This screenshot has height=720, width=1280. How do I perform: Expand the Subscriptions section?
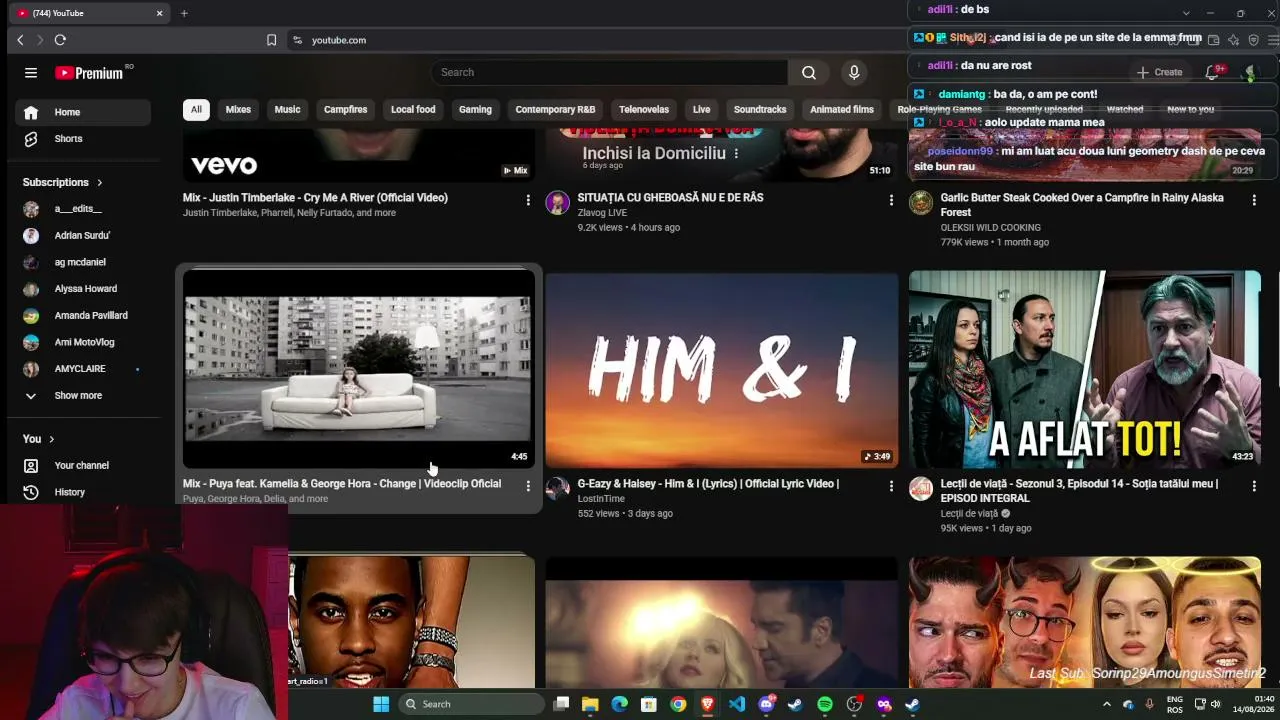(63, 182)
